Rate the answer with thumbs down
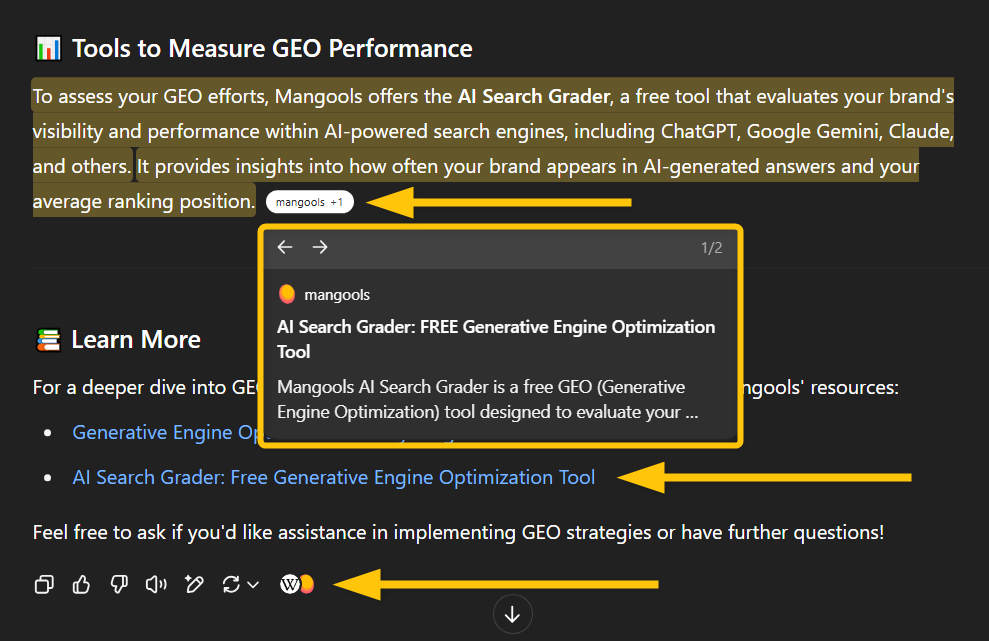Viewport: 989px width, 641px height. (119, 584)
